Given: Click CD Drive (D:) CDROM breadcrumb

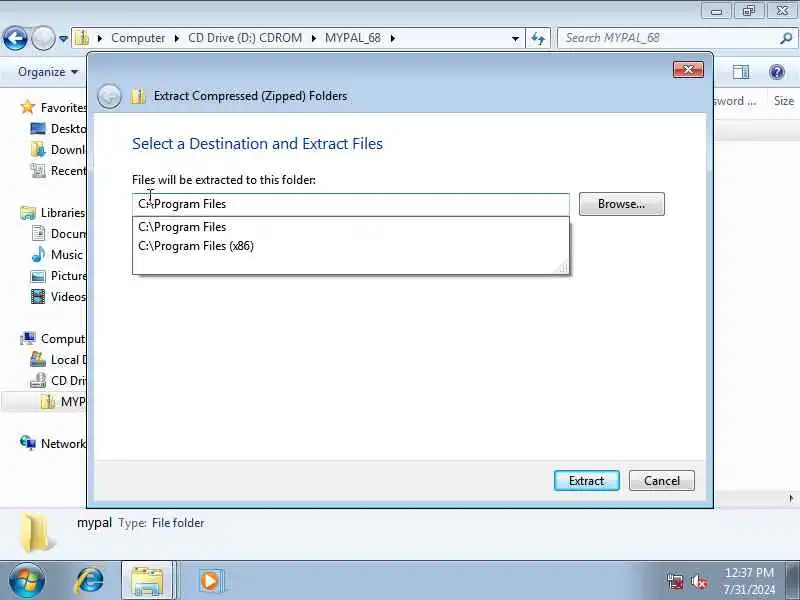Looking at the screenshot, I should tap(245, 38).
